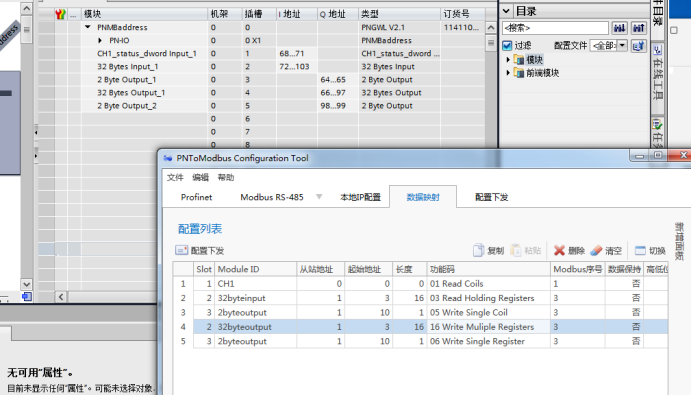Screen dimensions: 692x395
Task: Click the Modbus序号 column header
Action: tap(577, 269)
